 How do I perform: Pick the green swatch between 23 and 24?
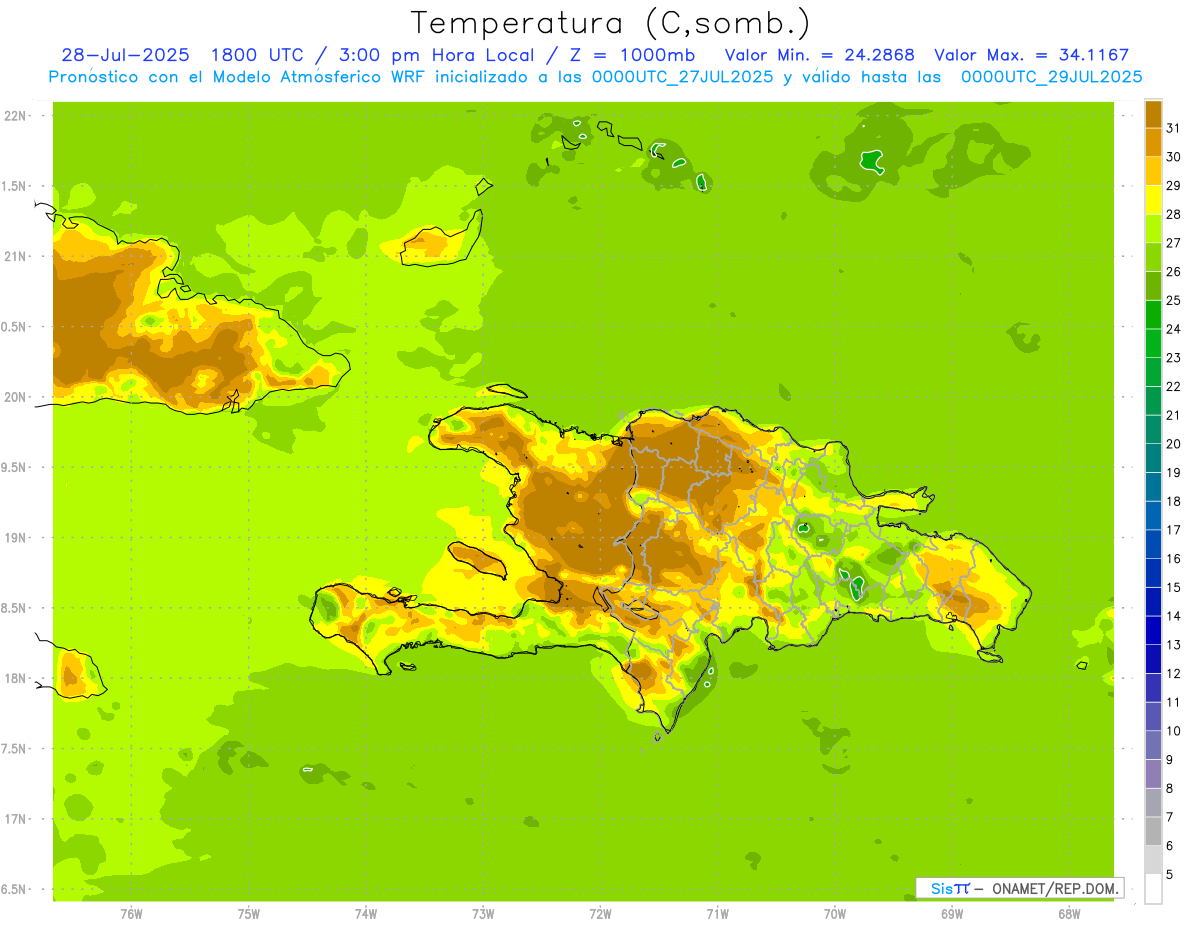[1153, 343]
